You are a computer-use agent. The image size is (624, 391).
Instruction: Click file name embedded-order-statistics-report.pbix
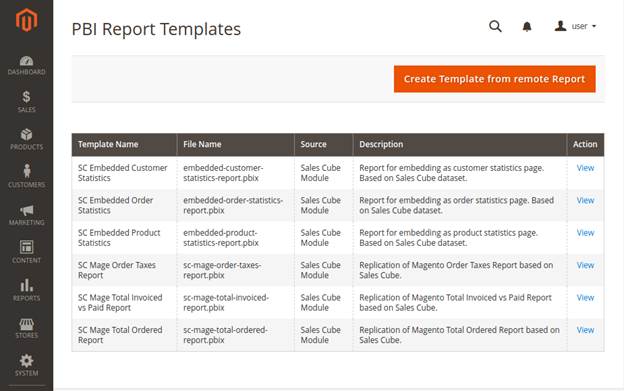click(233, 205)
